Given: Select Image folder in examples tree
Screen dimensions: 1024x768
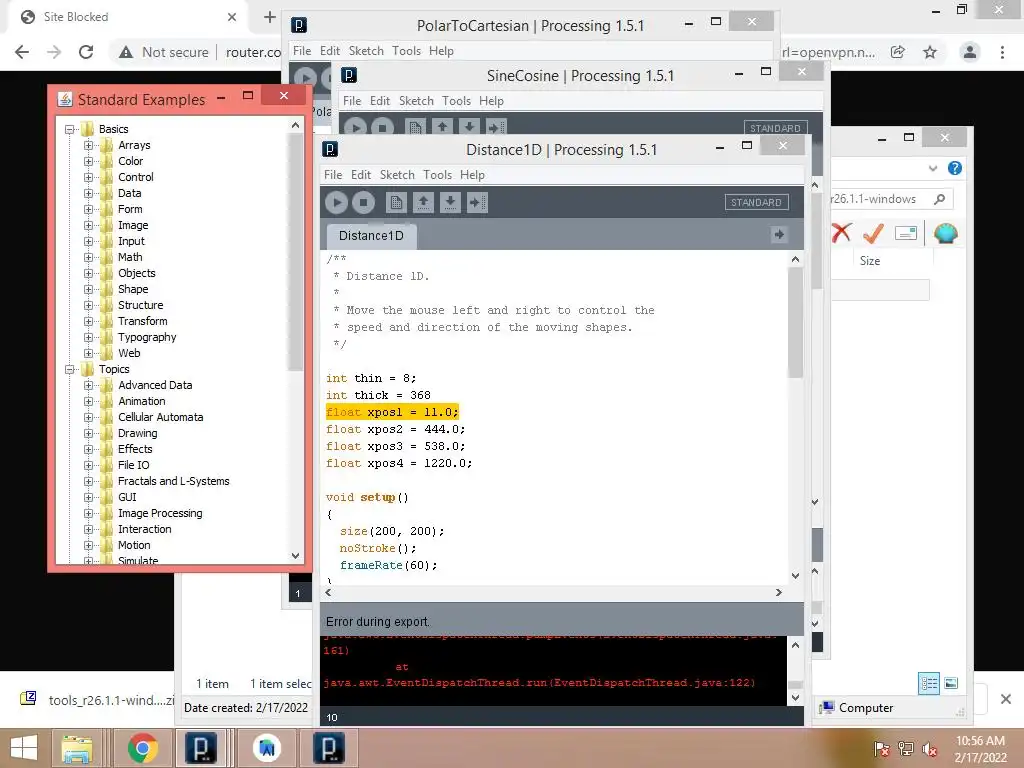Looking at the screenshot, I should [133, 225].
